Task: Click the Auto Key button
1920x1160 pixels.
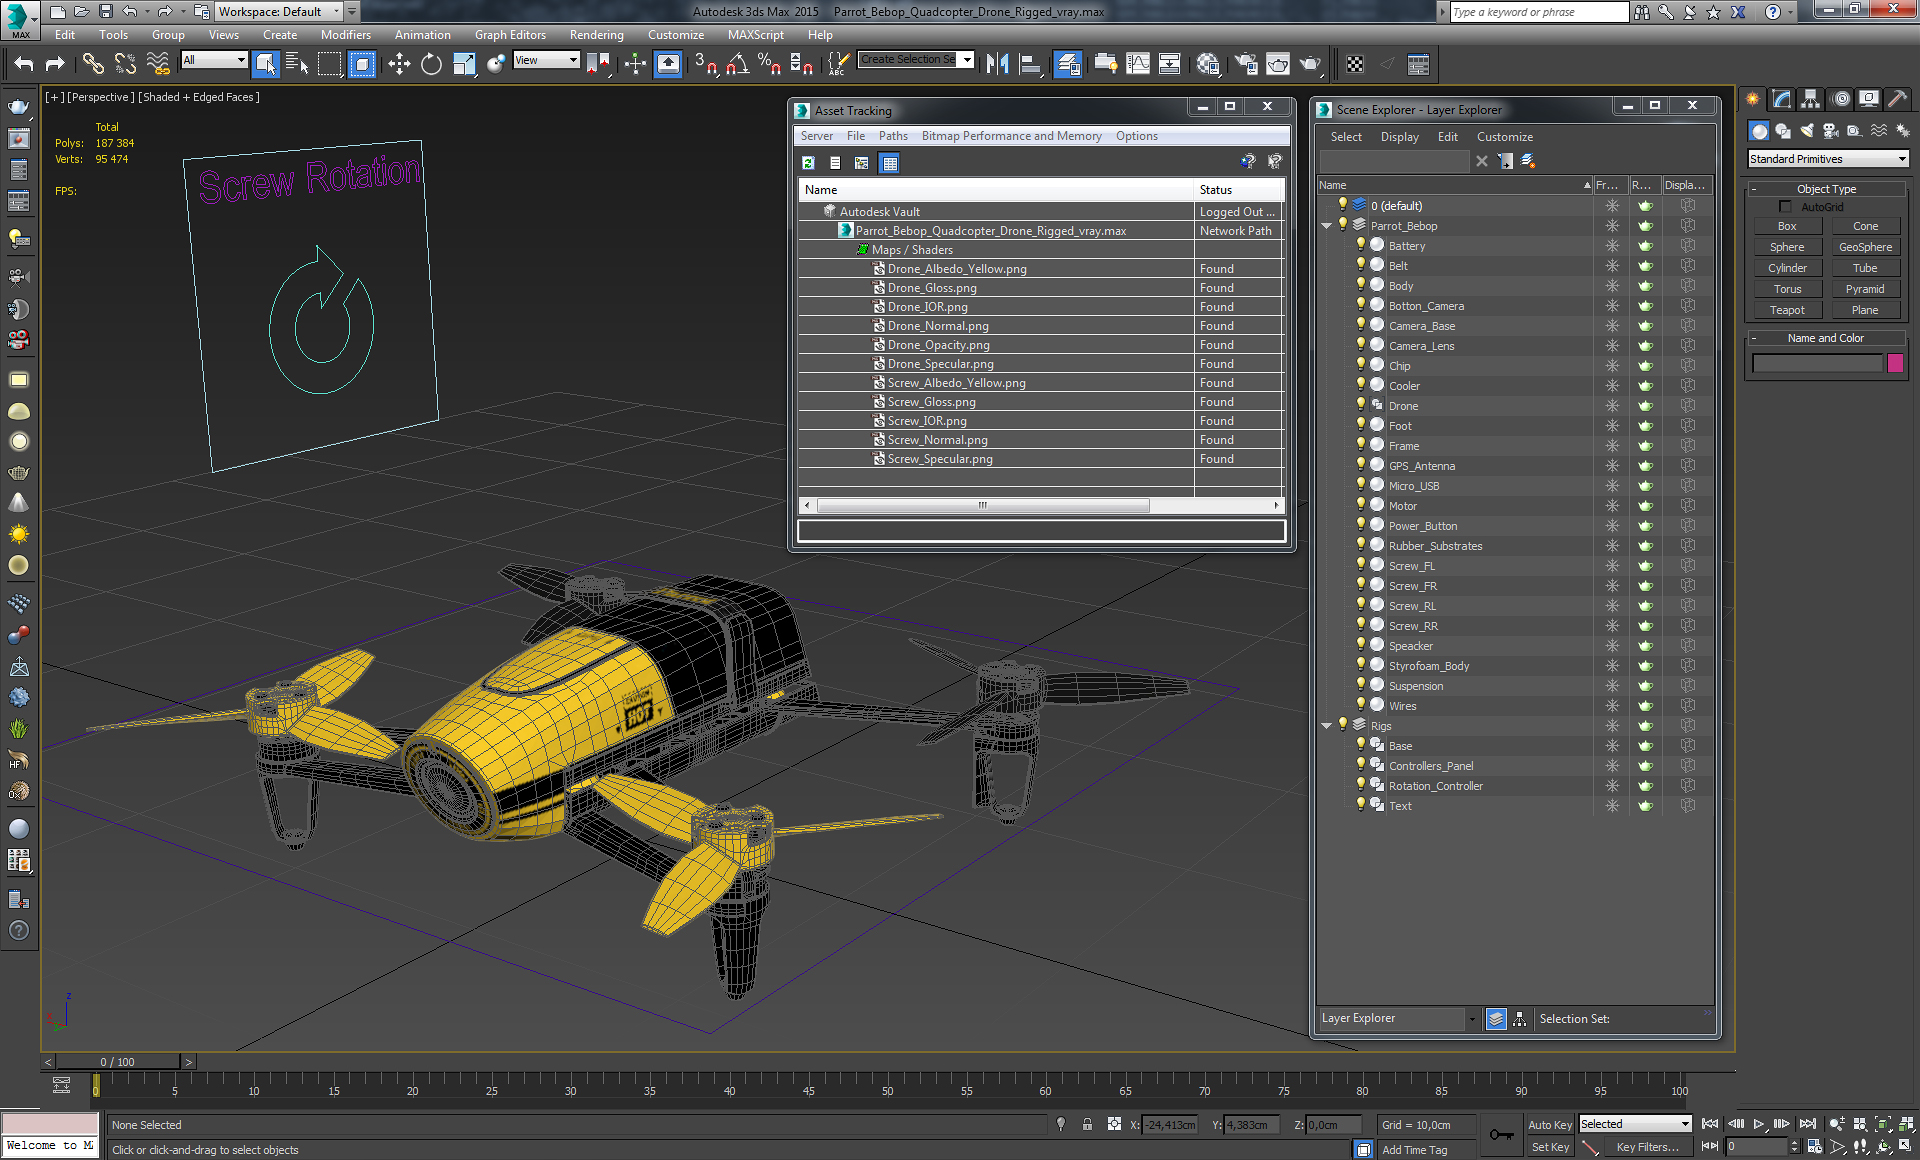Action: point(1549,1125)
